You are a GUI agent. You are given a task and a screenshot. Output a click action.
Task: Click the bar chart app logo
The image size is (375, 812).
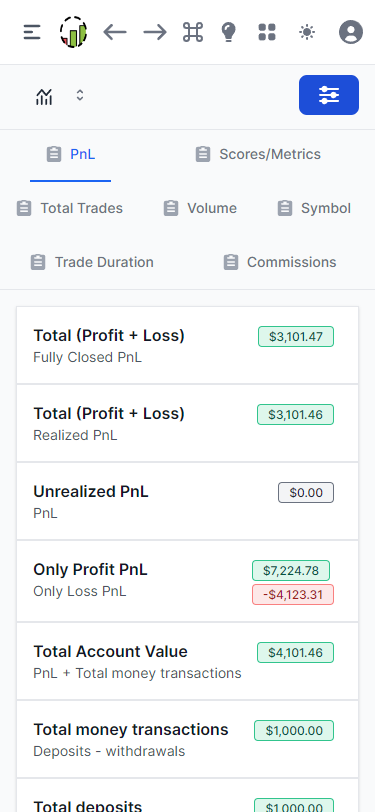tap(73, 32)
